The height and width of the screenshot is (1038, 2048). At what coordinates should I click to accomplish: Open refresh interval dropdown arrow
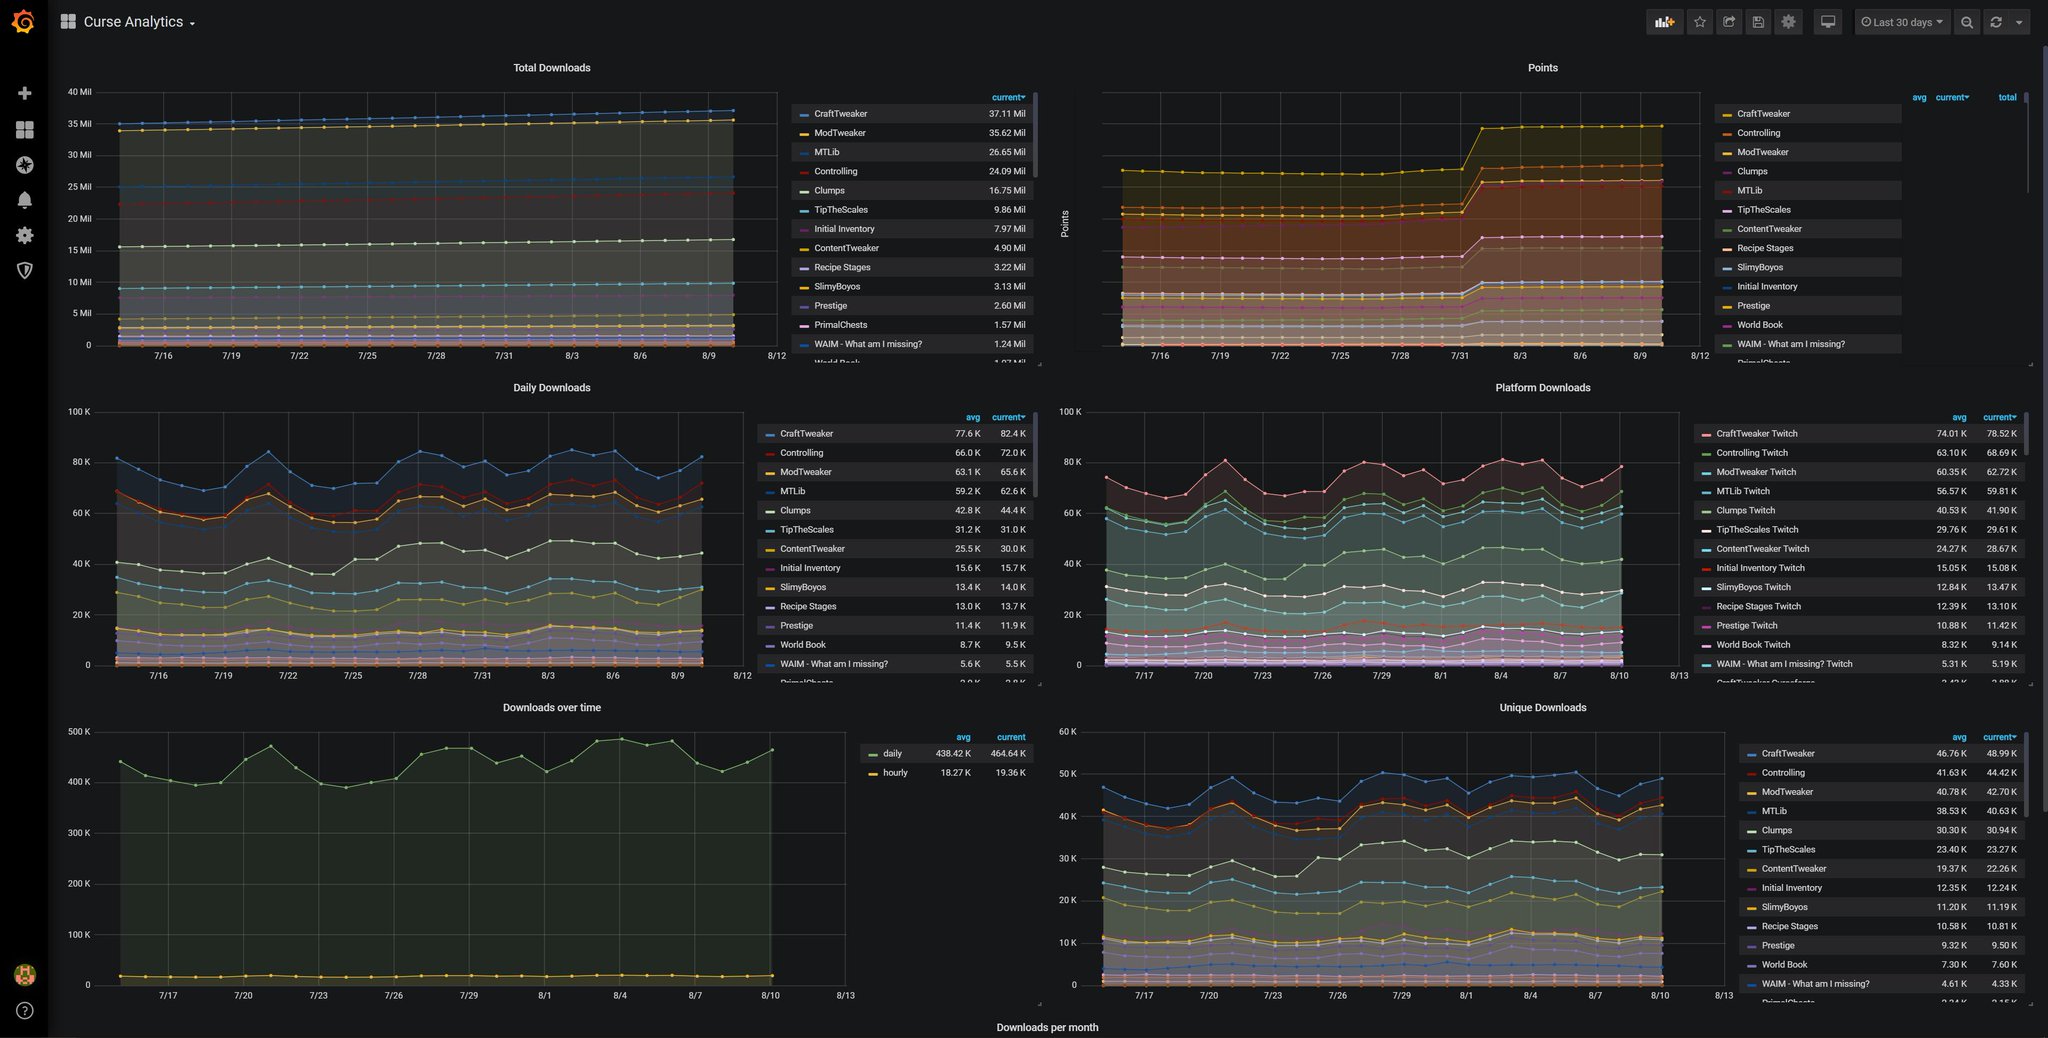(x=2019, y=22)
